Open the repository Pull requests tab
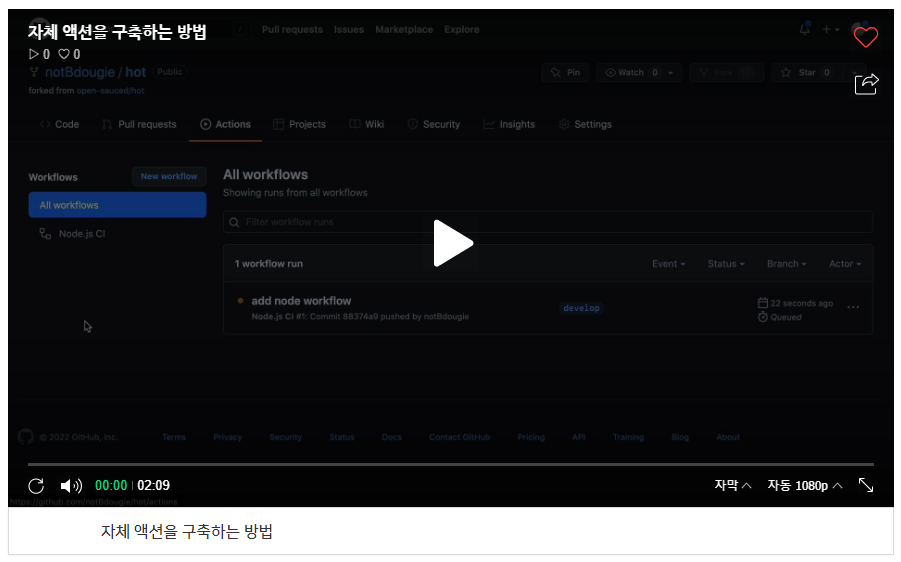 coord(139,124)
